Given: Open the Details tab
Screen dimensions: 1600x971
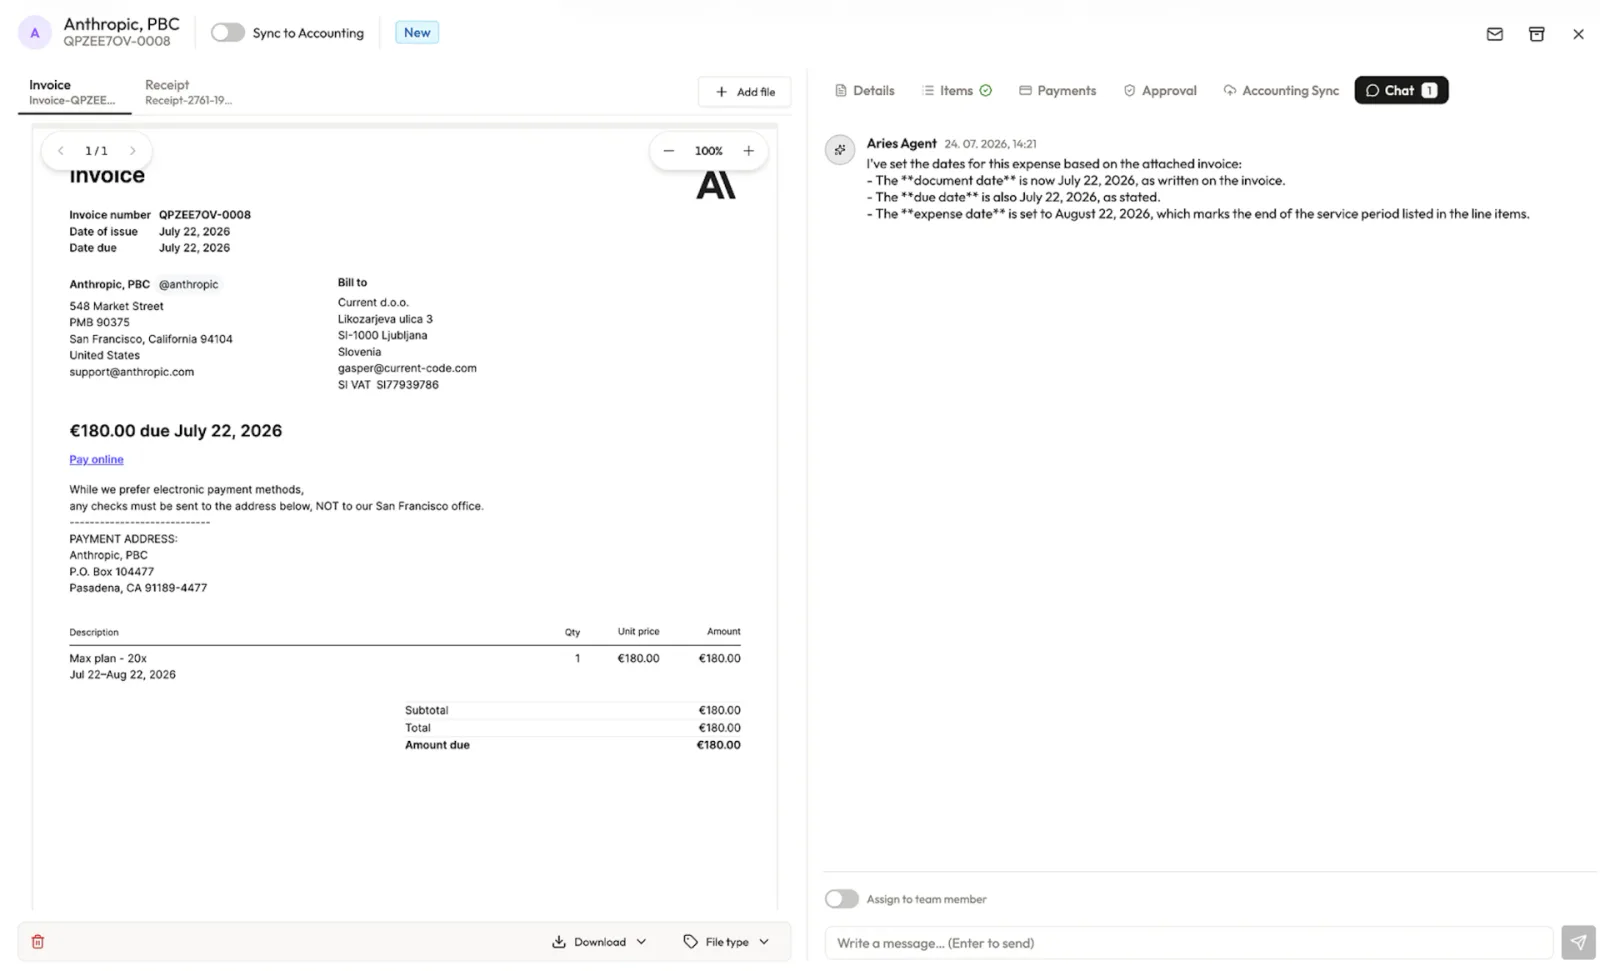Looking at the screenshot, I should [x=865, y=91].
